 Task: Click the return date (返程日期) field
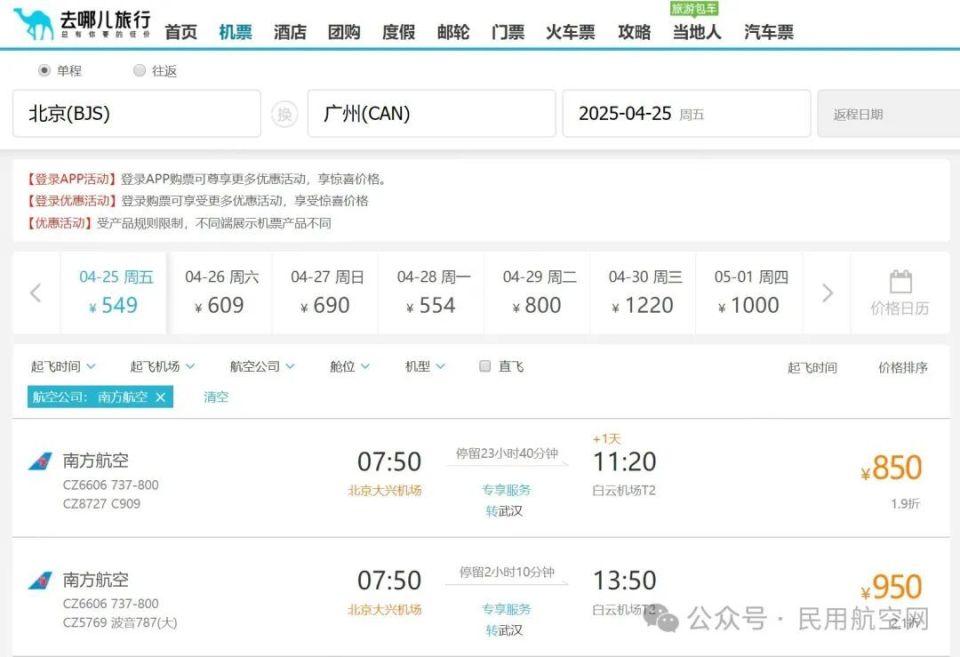[x=889, y=114]
